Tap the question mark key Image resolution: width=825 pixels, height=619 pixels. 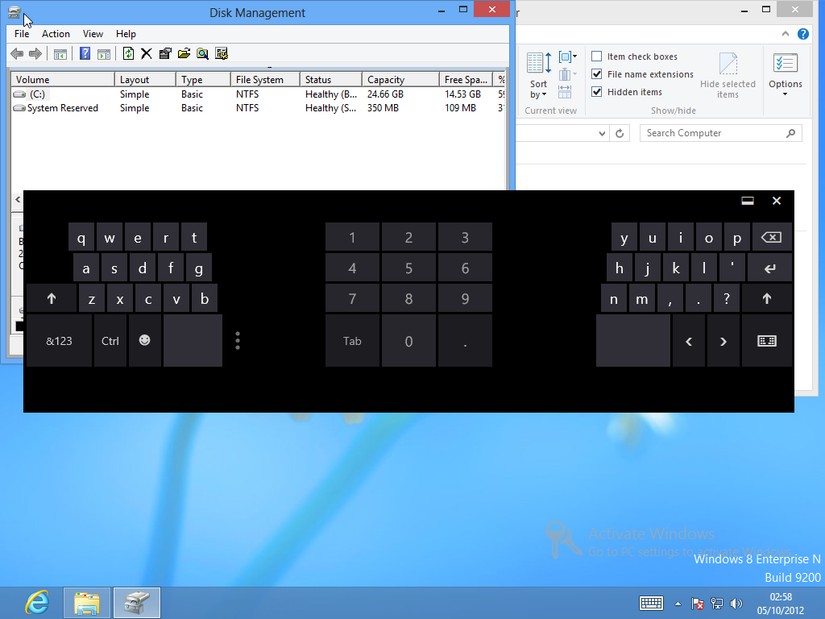coord(727,299)
